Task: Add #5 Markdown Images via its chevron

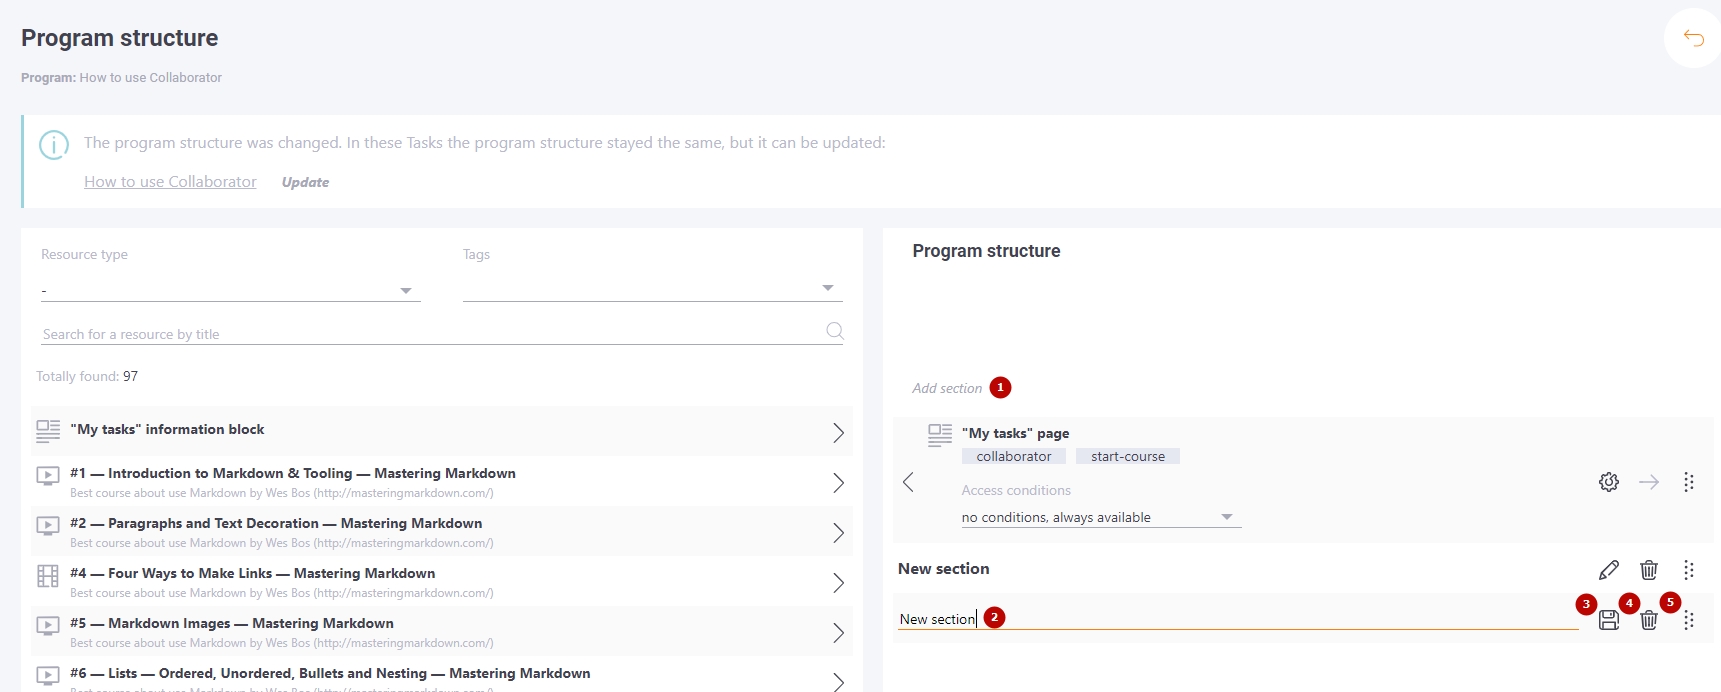Action: click(x=838, y=633)
